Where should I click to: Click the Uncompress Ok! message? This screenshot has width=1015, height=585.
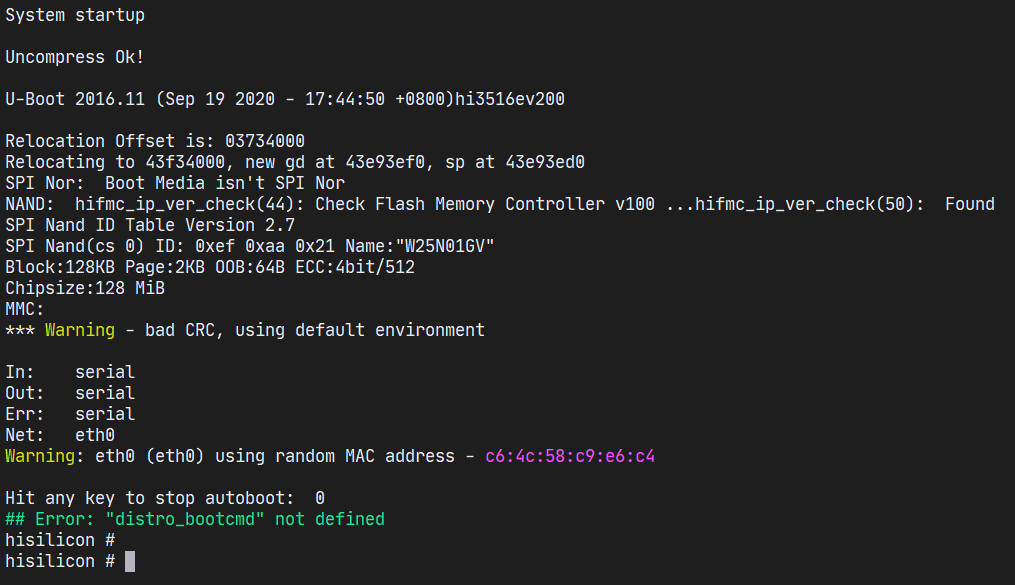74,57
